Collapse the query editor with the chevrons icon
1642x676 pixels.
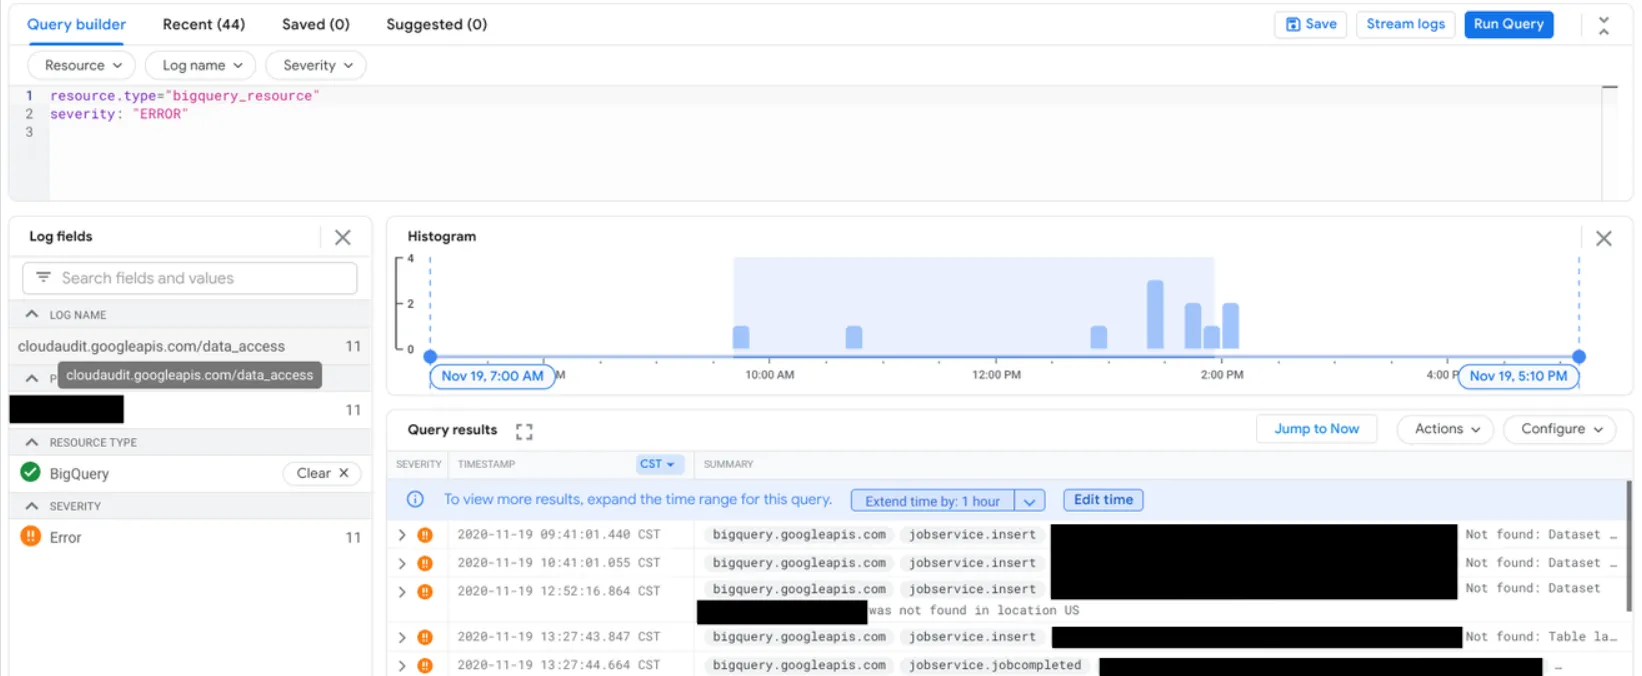point(1604,26)
